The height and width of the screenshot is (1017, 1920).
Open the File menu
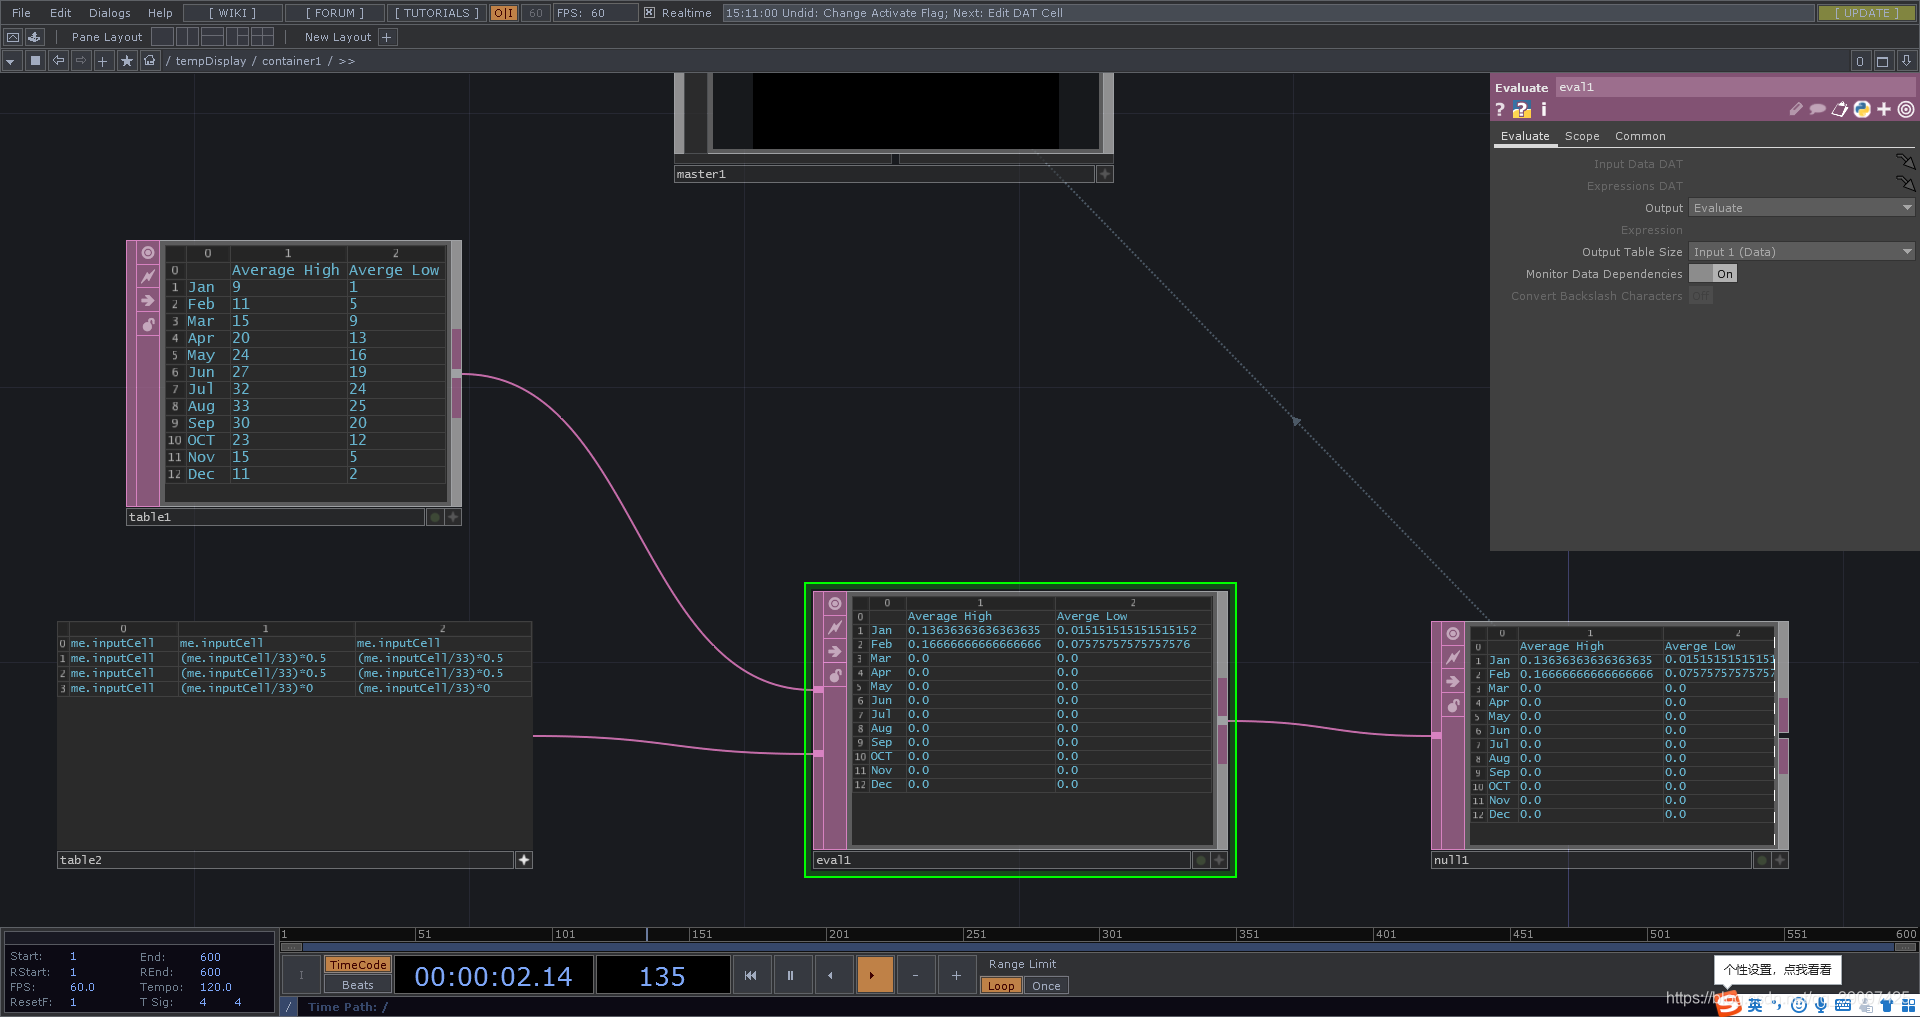[21, 13]
